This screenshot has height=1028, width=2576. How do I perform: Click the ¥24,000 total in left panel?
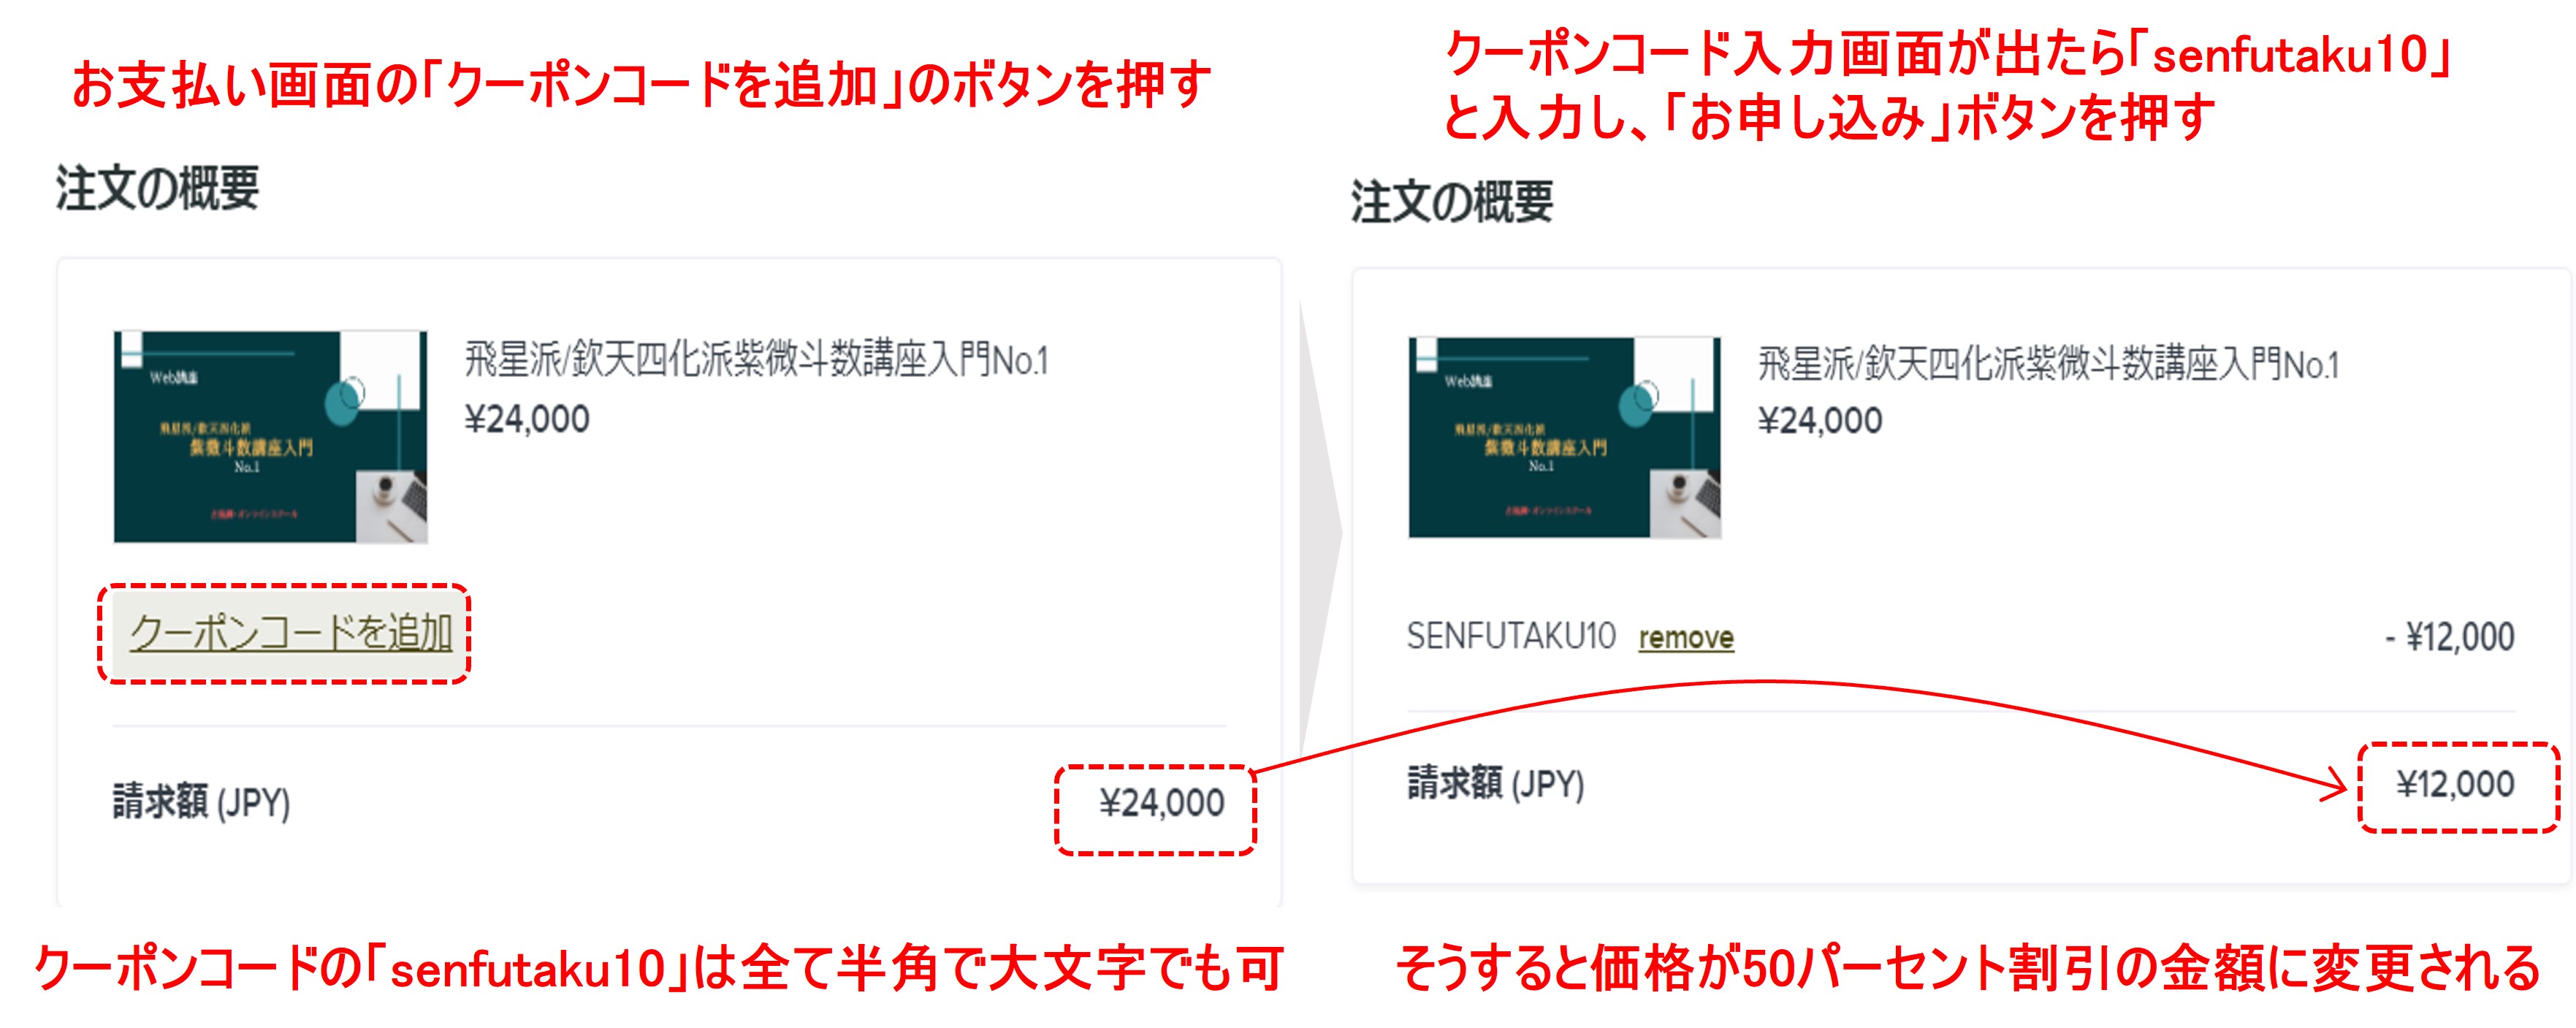point(1162,803)
